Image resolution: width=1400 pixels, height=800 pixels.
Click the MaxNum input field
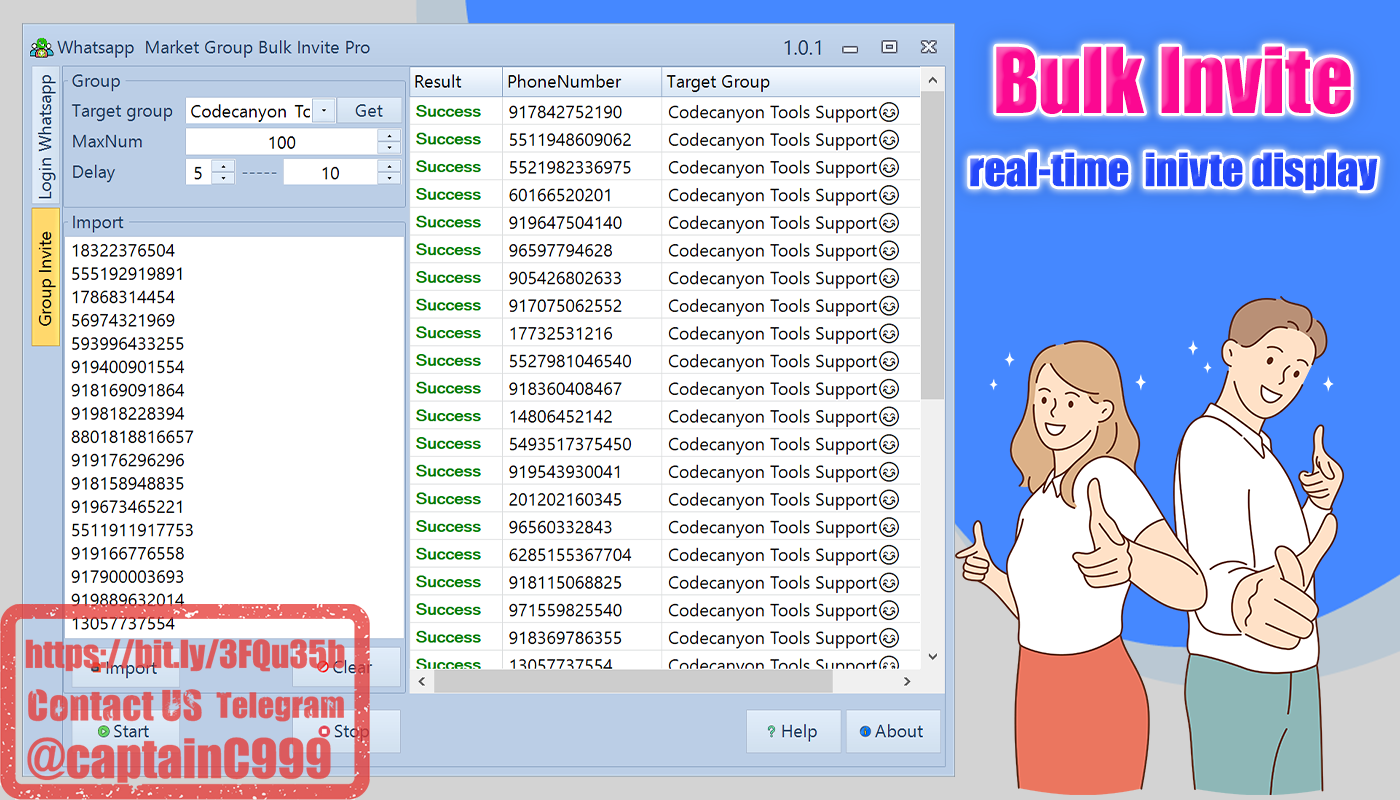click(282, 142)
